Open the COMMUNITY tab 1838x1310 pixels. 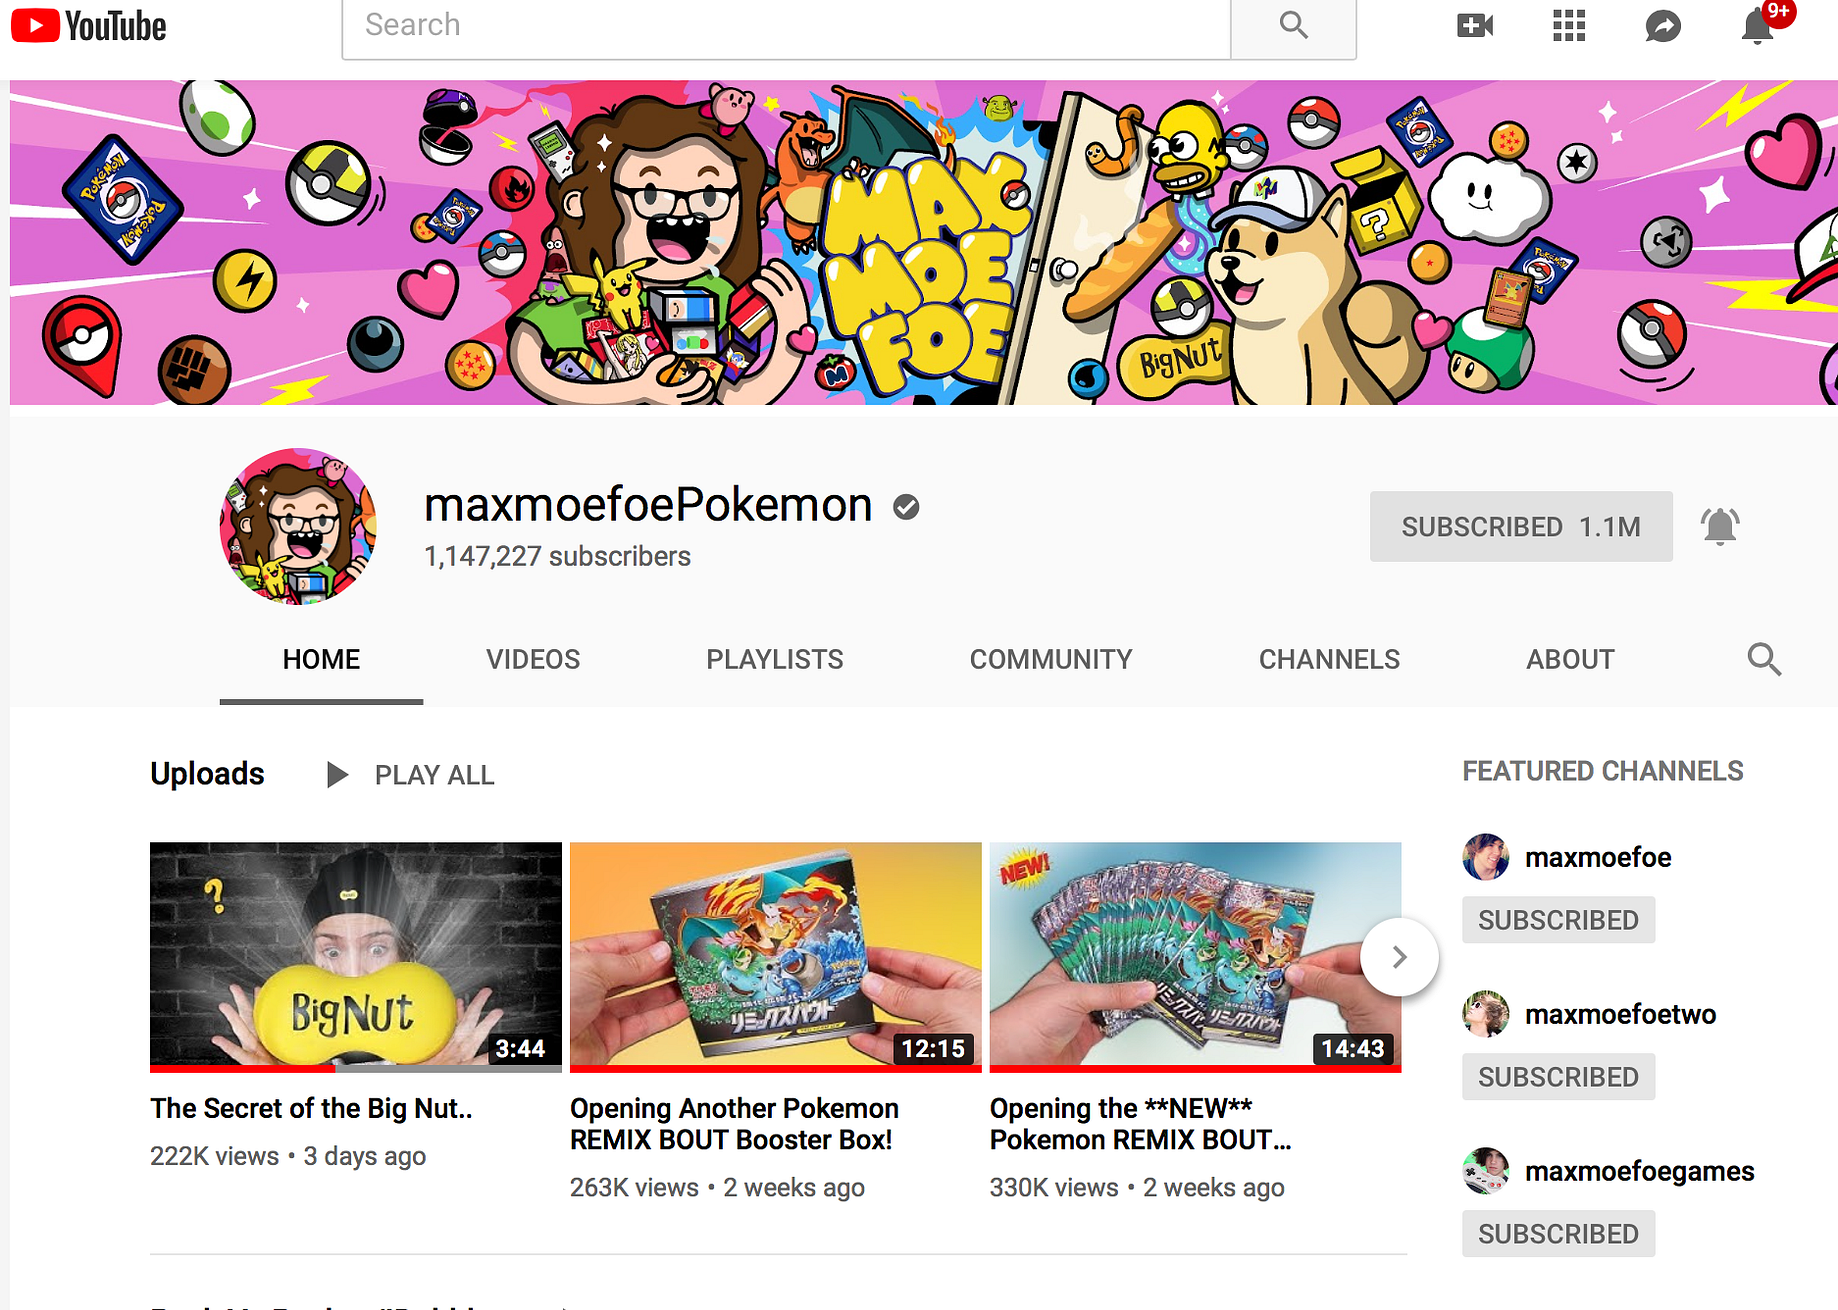click(1051, 660)
